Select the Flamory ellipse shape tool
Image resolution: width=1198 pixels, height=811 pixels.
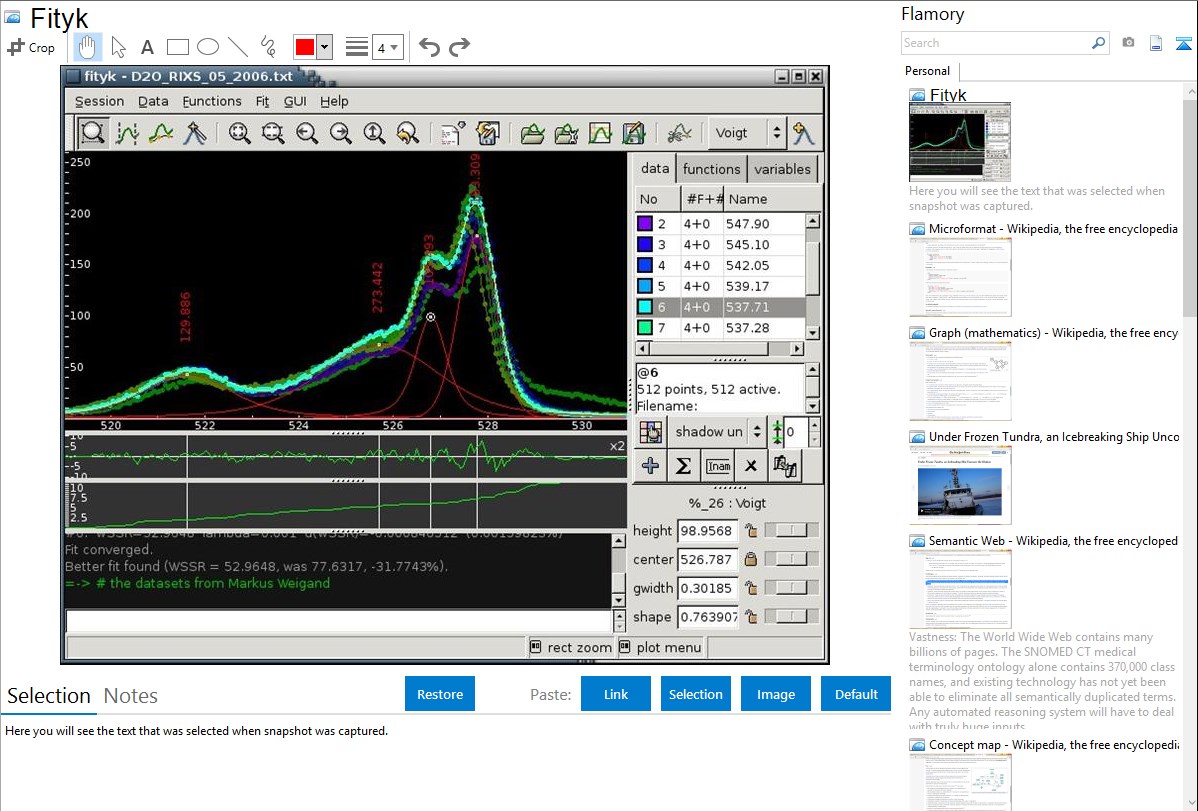click(x=208, y=47)
